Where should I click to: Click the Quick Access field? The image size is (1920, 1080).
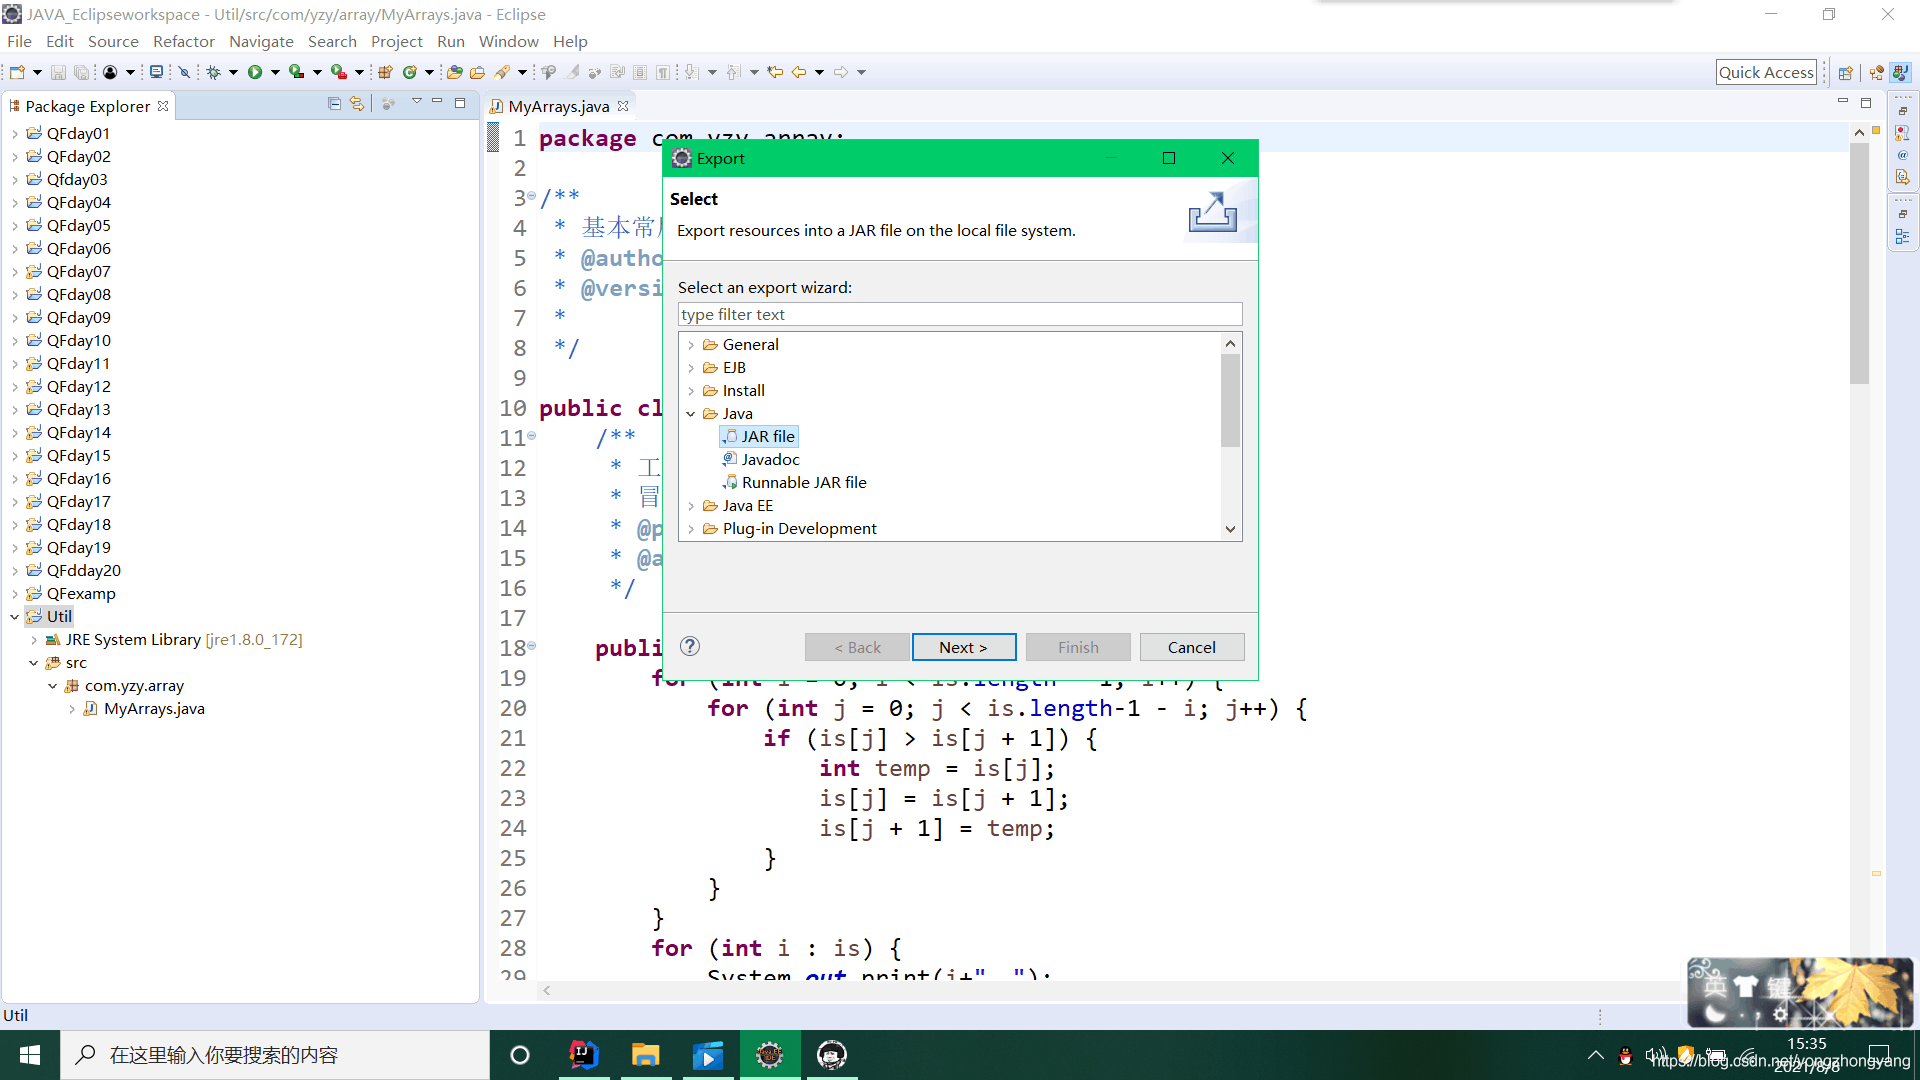tap(1766, 72)
